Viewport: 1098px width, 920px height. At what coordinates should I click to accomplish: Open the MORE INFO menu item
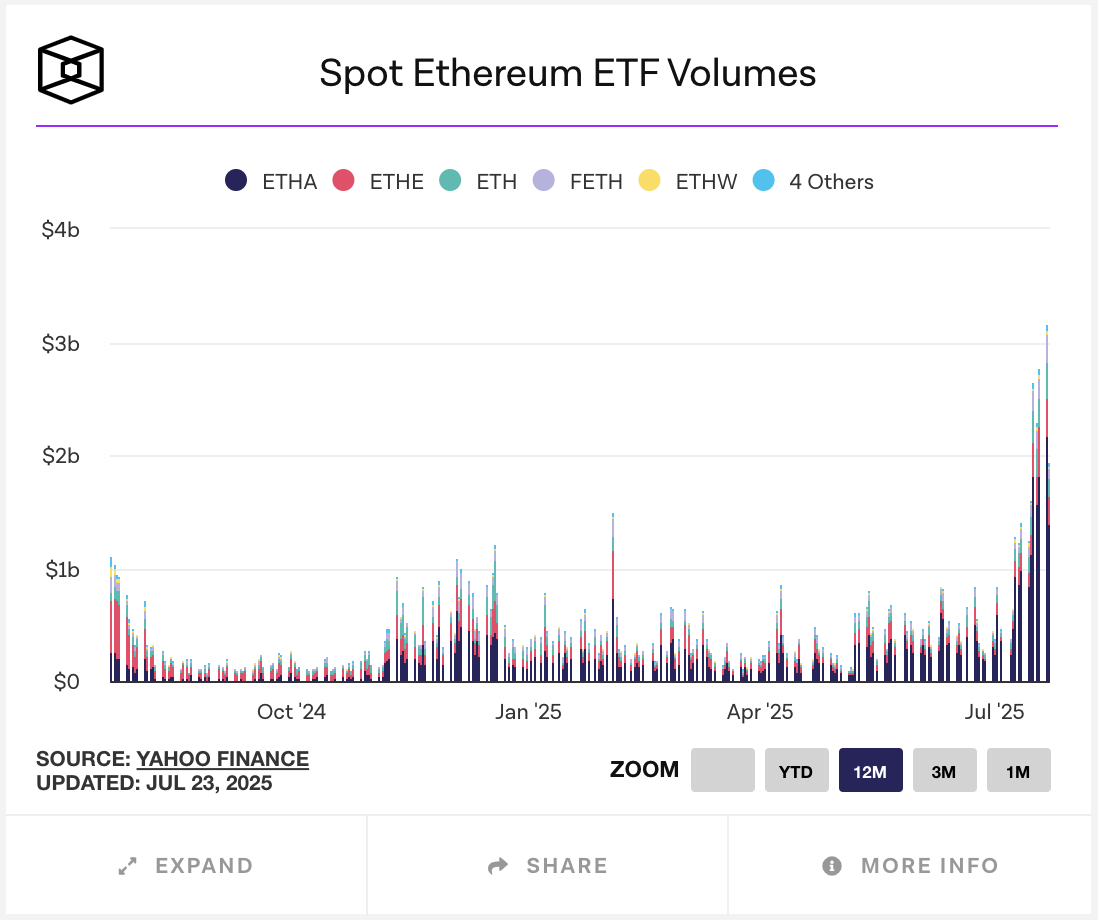tap(910, 866)
